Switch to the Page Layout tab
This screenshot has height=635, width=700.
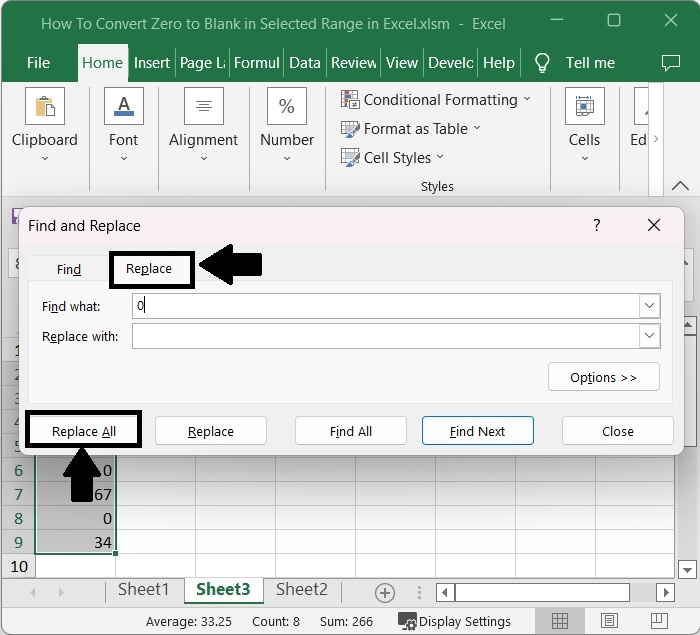pos(202,63)
